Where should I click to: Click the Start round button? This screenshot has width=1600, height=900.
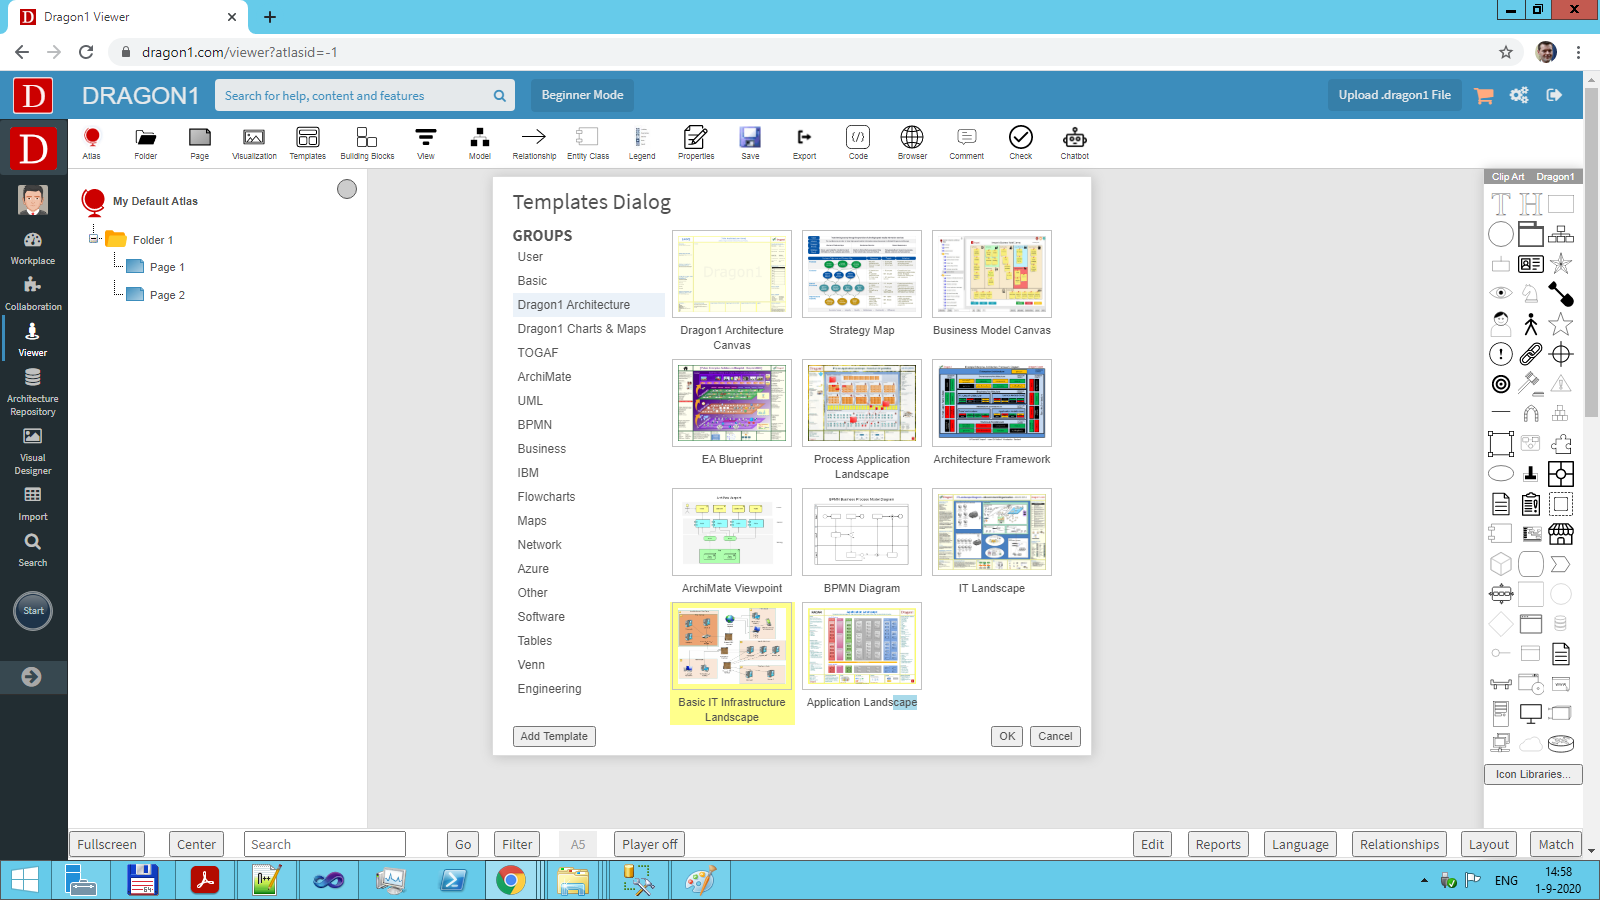pos(33,611)
